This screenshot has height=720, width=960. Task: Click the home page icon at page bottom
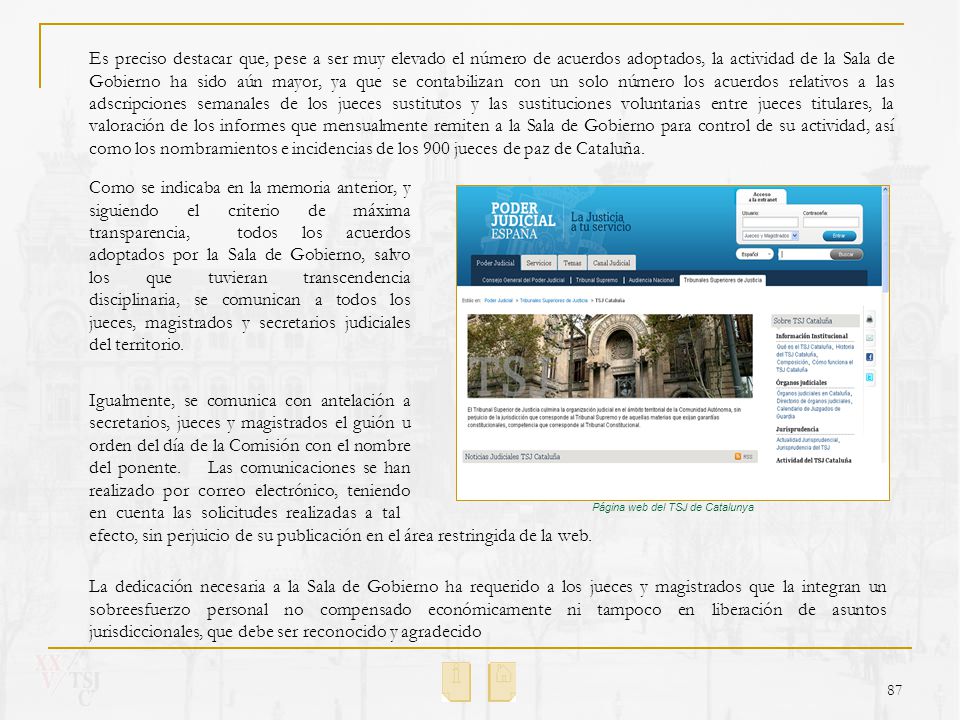click(x=502, y=681)
